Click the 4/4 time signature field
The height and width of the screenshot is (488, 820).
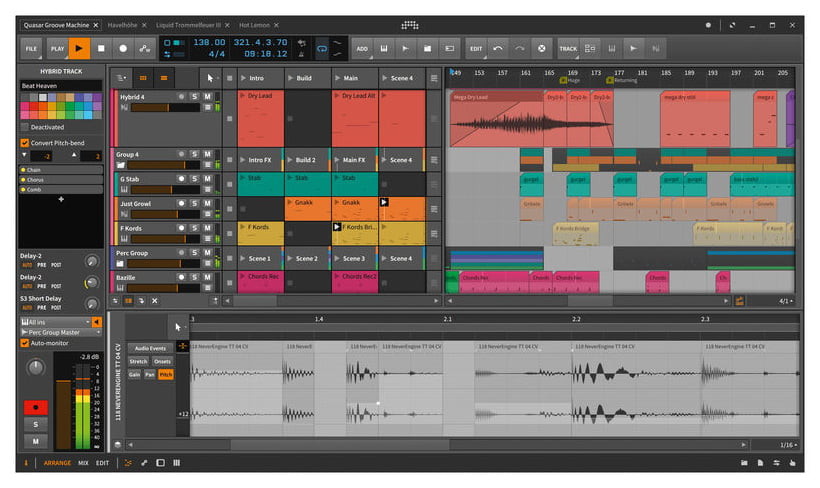tap(217, 54)
